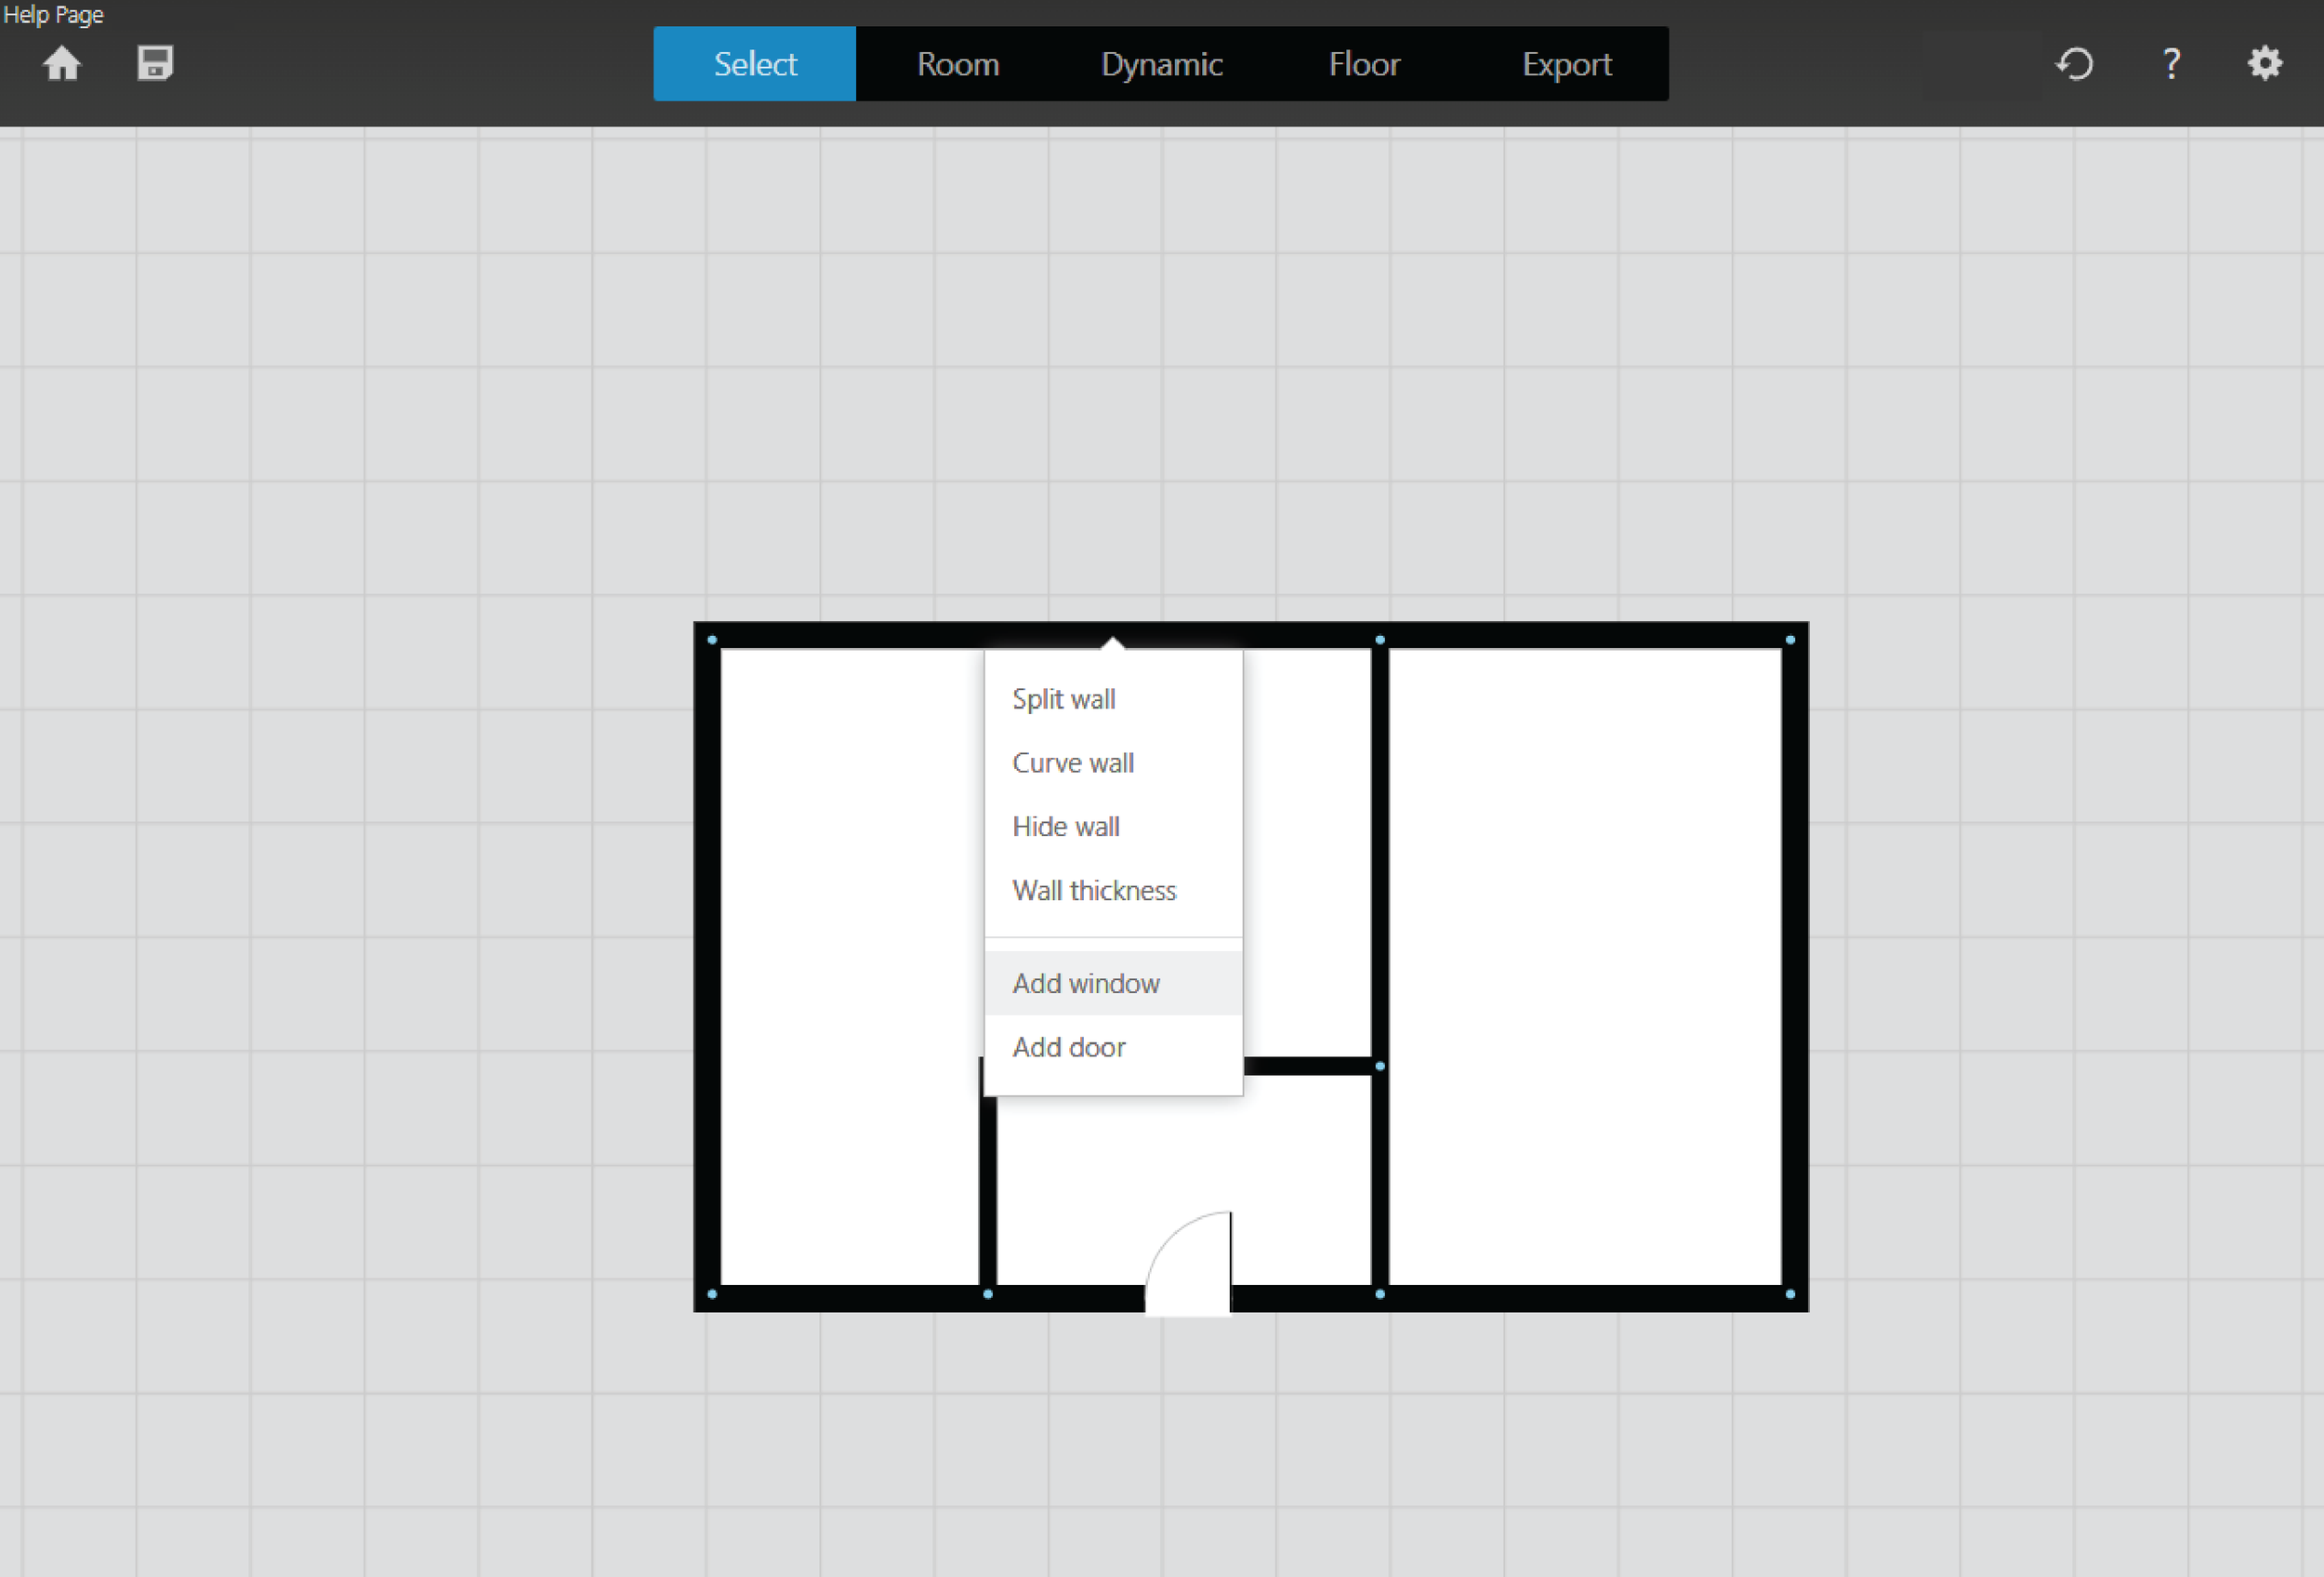Choose Split wall from context menu

pos(1064,699)
